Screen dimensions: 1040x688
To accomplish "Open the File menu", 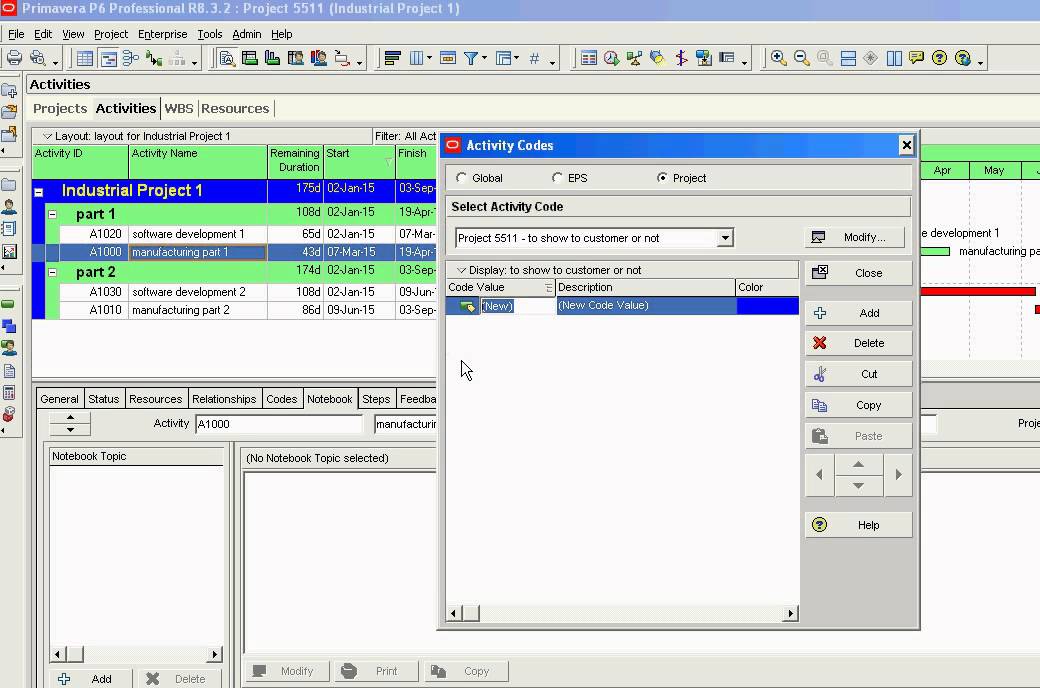I will point(16,34).
